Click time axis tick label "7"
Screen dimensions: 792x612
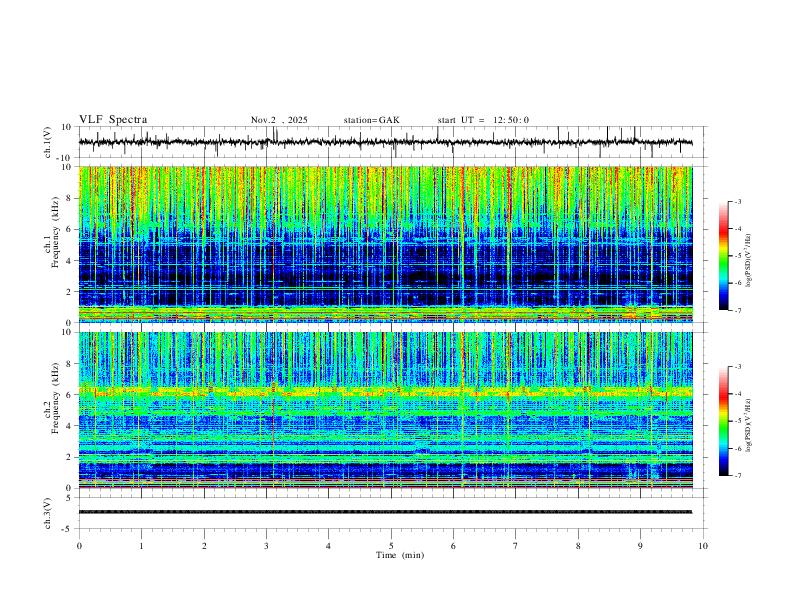point(516,546)
